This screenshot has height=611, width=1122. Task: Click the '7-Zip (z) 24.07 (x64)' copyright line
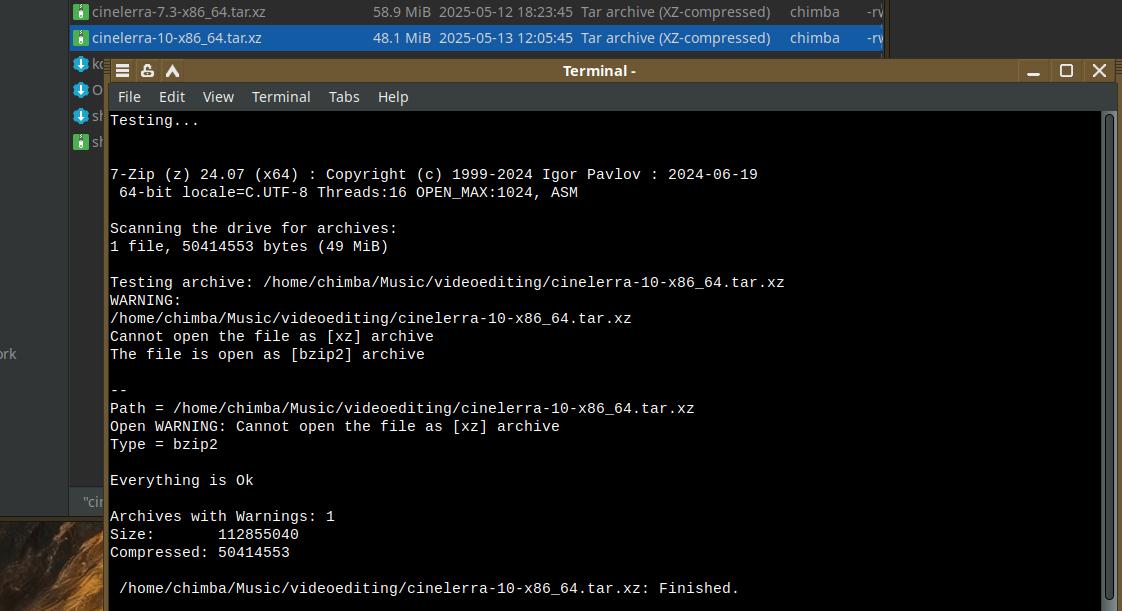pos(434,175)
